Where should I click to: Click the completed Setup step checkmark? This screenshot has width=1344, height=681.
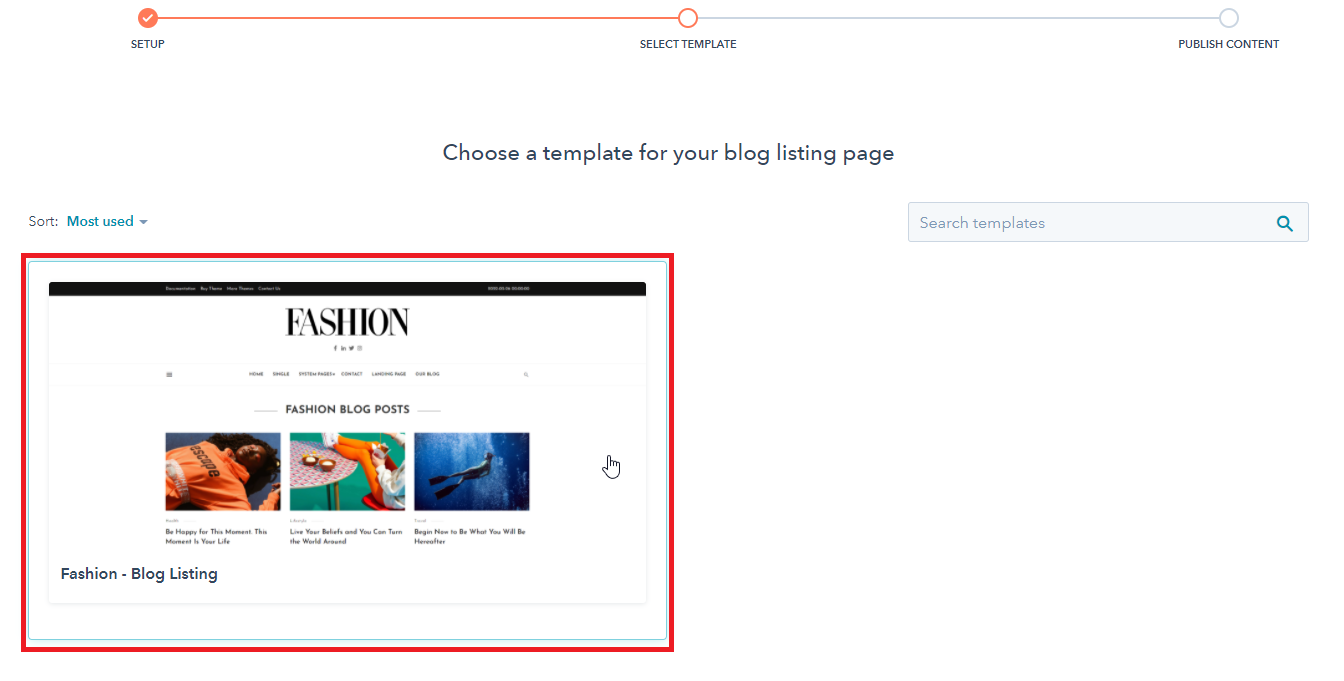click(148, 18)
